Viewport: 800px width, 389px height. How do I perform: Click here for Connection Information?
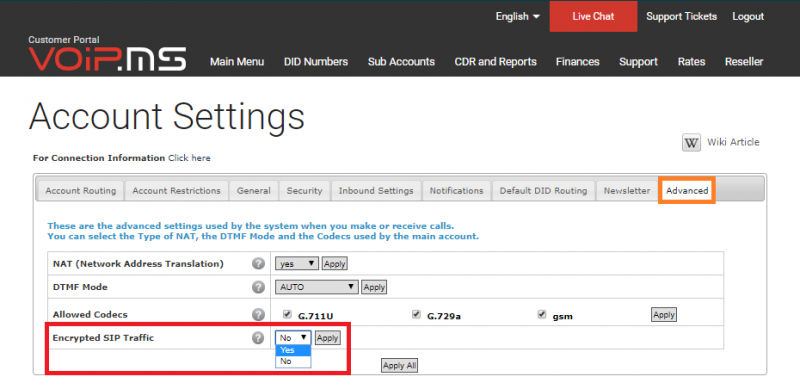coord(189,158)
